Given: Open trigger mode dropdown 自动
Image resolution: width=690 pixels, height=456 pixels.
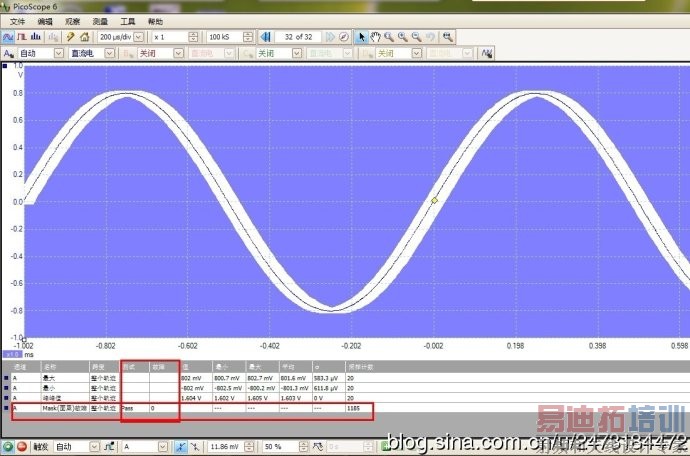Looking at the screenshot, I should click(x=95, y=447).
